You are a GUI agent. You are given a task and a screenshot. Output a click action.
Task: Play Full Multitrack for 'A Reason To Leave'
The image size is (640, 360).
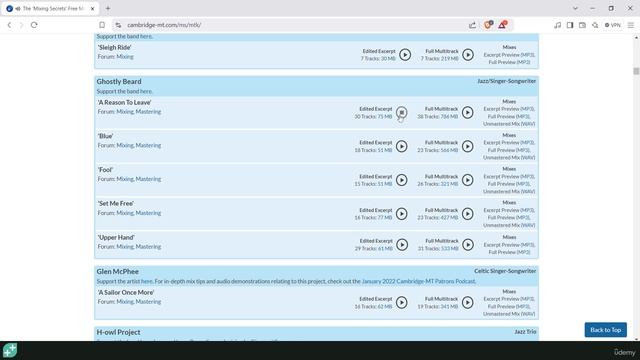point(468,112)
